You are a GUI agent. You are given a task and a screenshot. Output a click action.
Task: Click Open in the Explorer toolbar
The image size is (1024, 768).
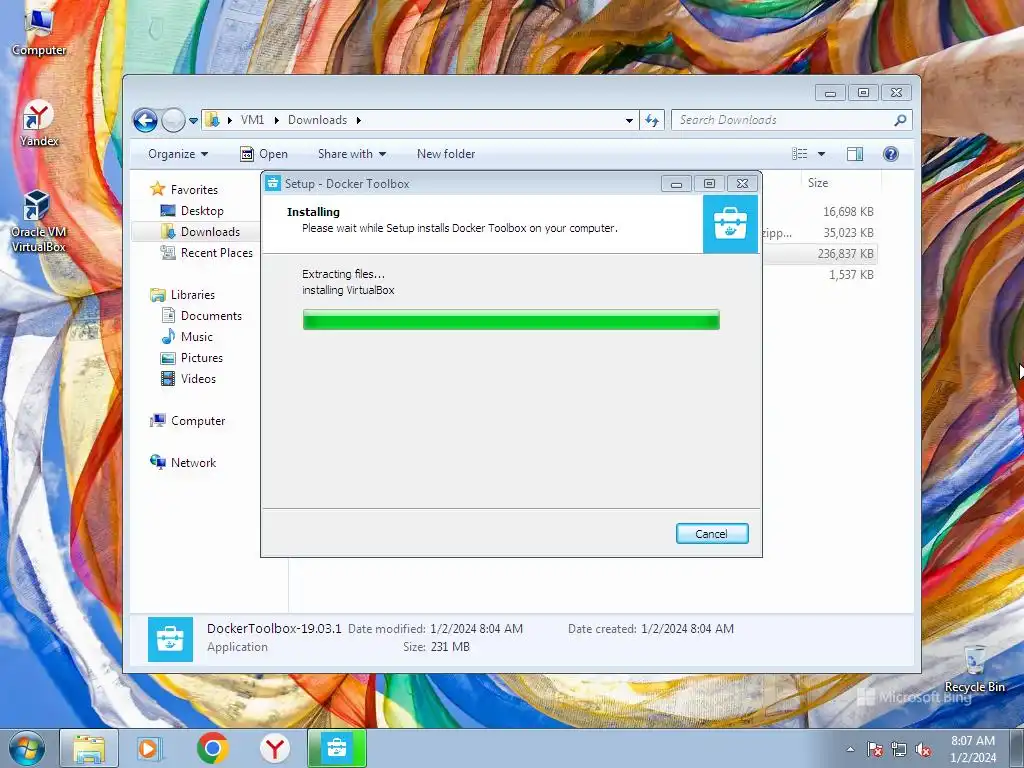click(x=264, y=154)
